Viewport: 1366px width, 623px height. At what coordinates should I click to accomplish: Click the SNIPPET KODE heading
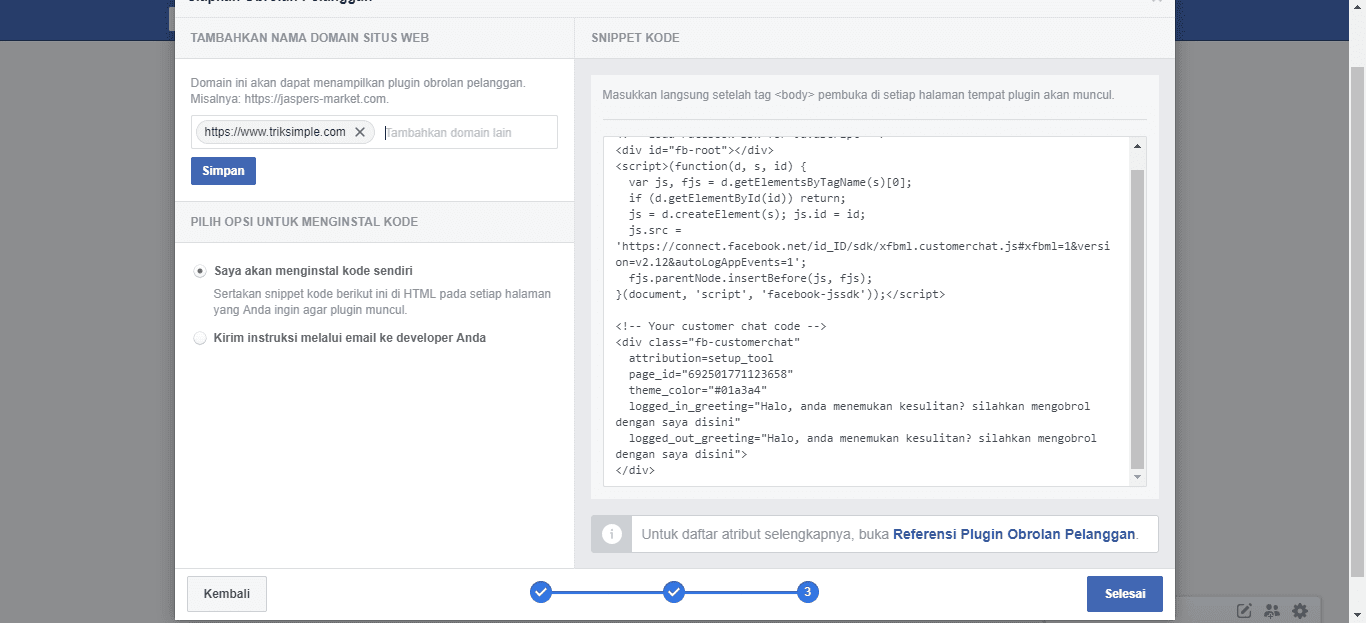coord(635,38)
